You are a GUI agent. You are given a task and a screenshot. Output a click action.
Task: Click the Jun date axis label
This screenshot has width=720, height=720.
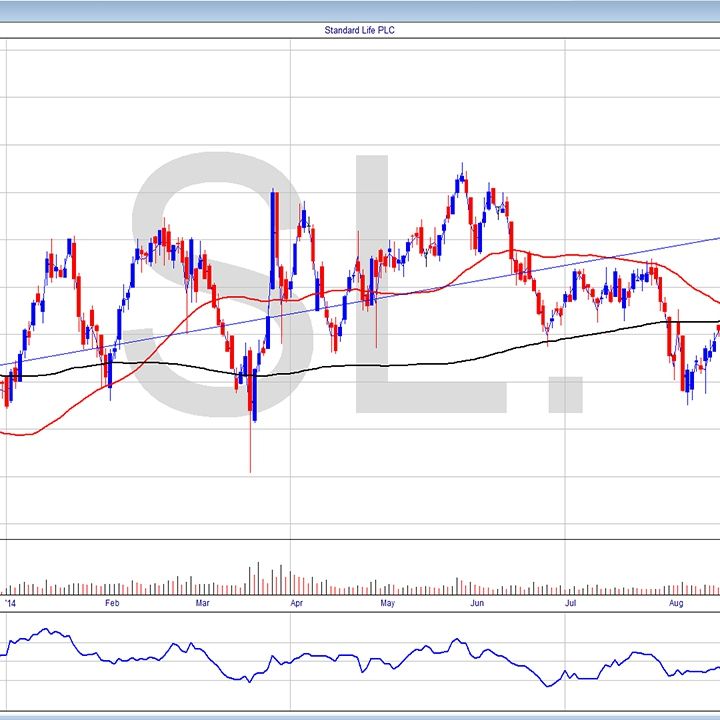478,604
